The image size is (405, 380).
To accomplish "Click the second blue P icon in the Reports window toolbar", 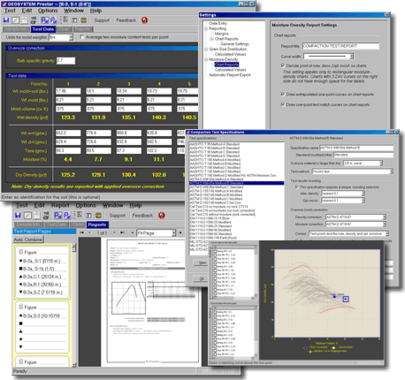I will [67, 215].
